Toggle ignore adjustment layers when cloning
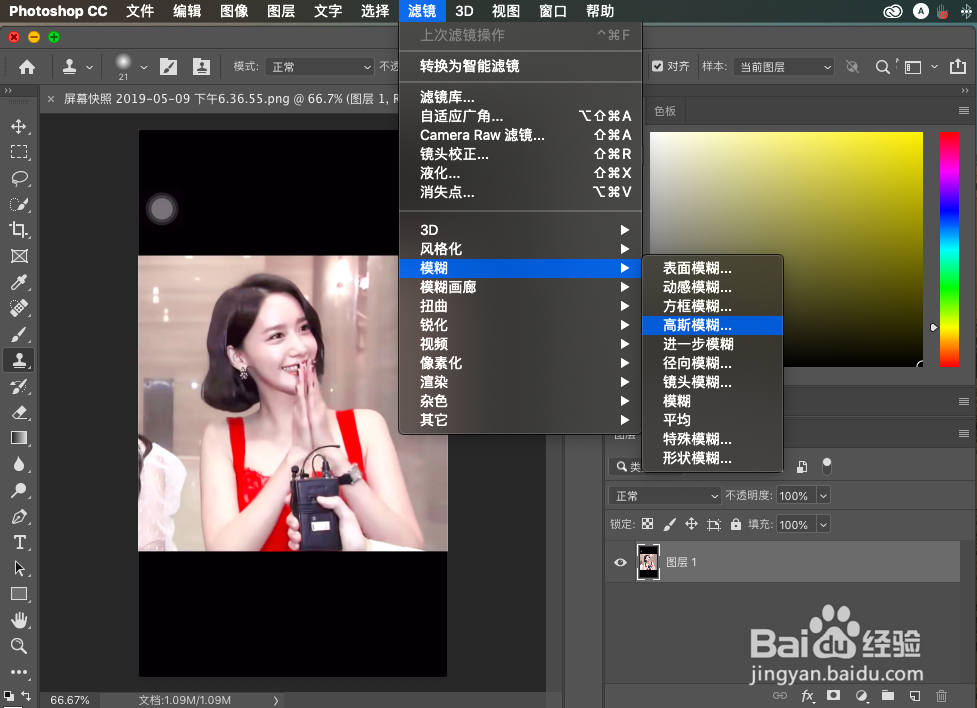The width and height of the screenshot is (977, 708). click(852, 67)
